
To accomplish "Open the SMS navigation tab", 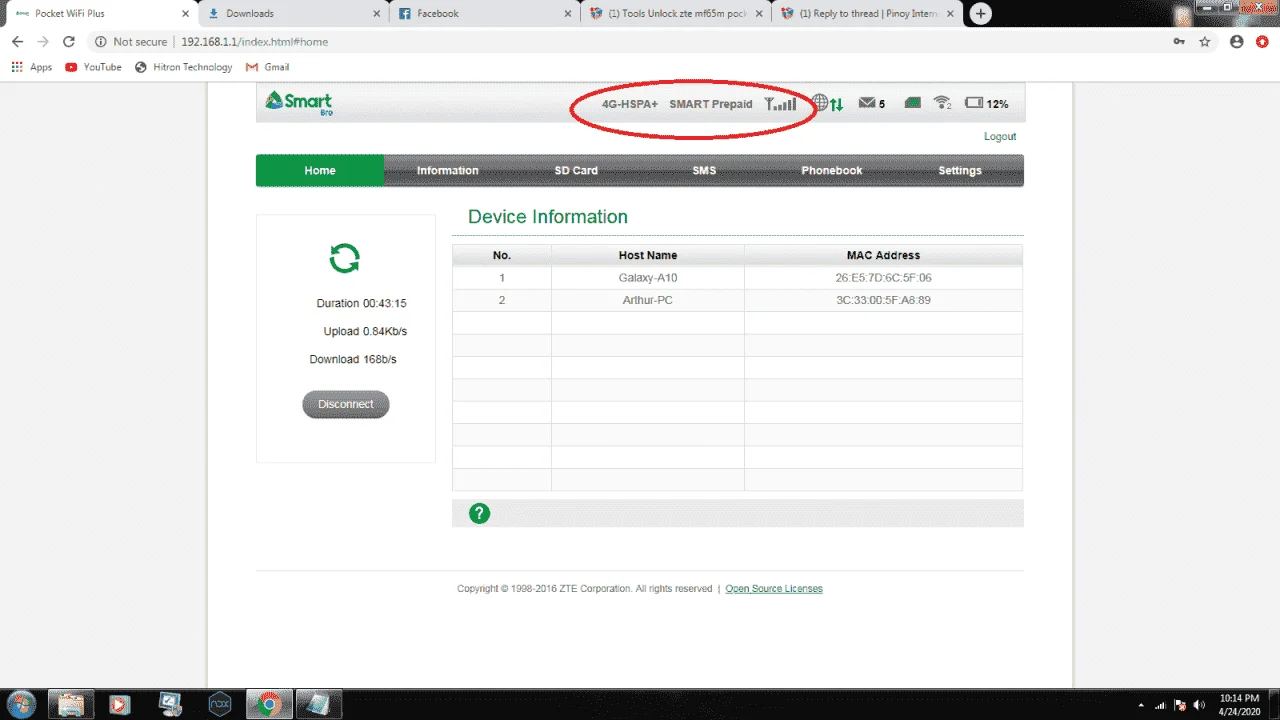I will coord(704,170).
